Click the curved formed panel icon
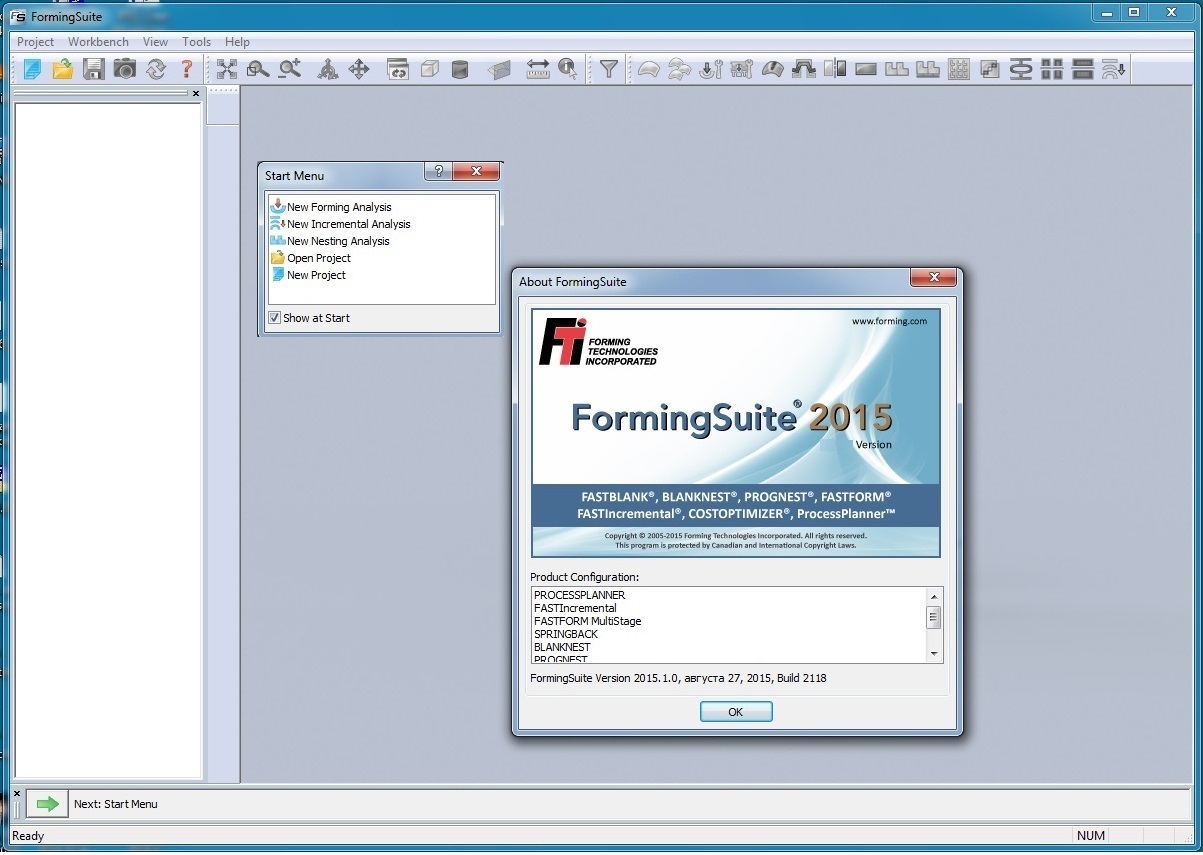 (772, 69)
